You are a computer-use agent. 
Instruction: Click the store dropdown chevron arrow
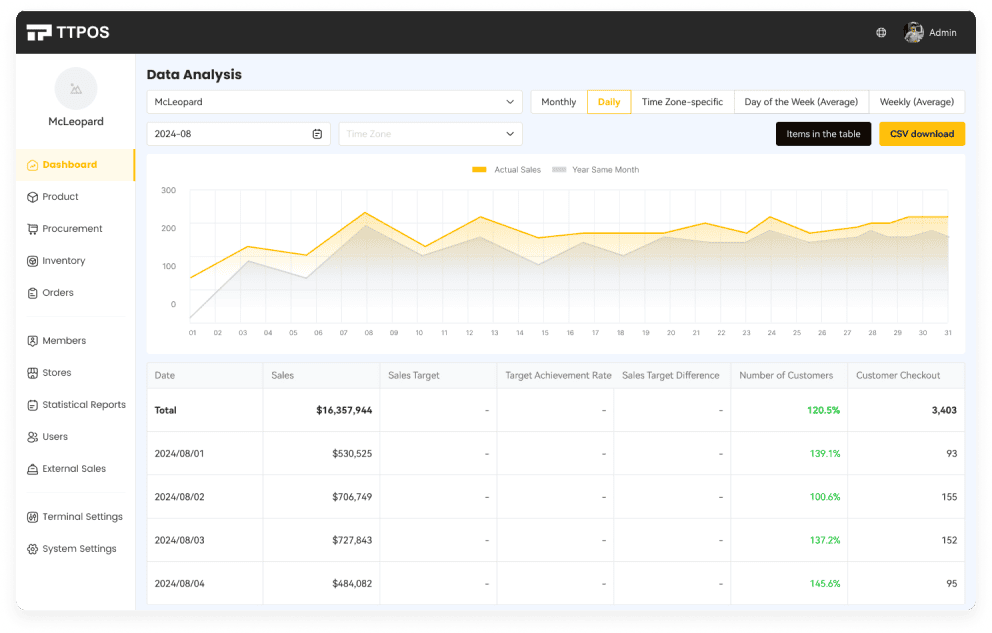tap(510, 102)
